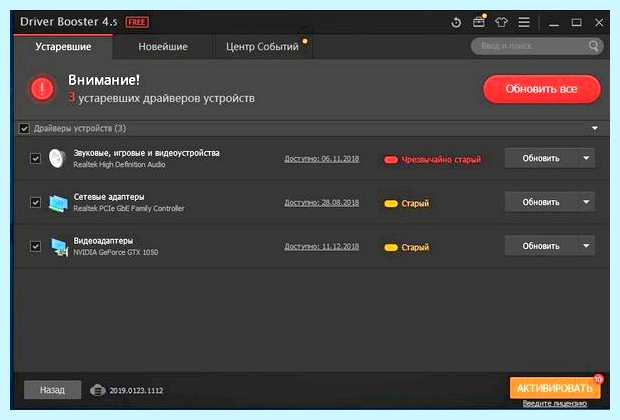Click the search magnifier icon
Viewport: 620px width, 420px height.
594,46
